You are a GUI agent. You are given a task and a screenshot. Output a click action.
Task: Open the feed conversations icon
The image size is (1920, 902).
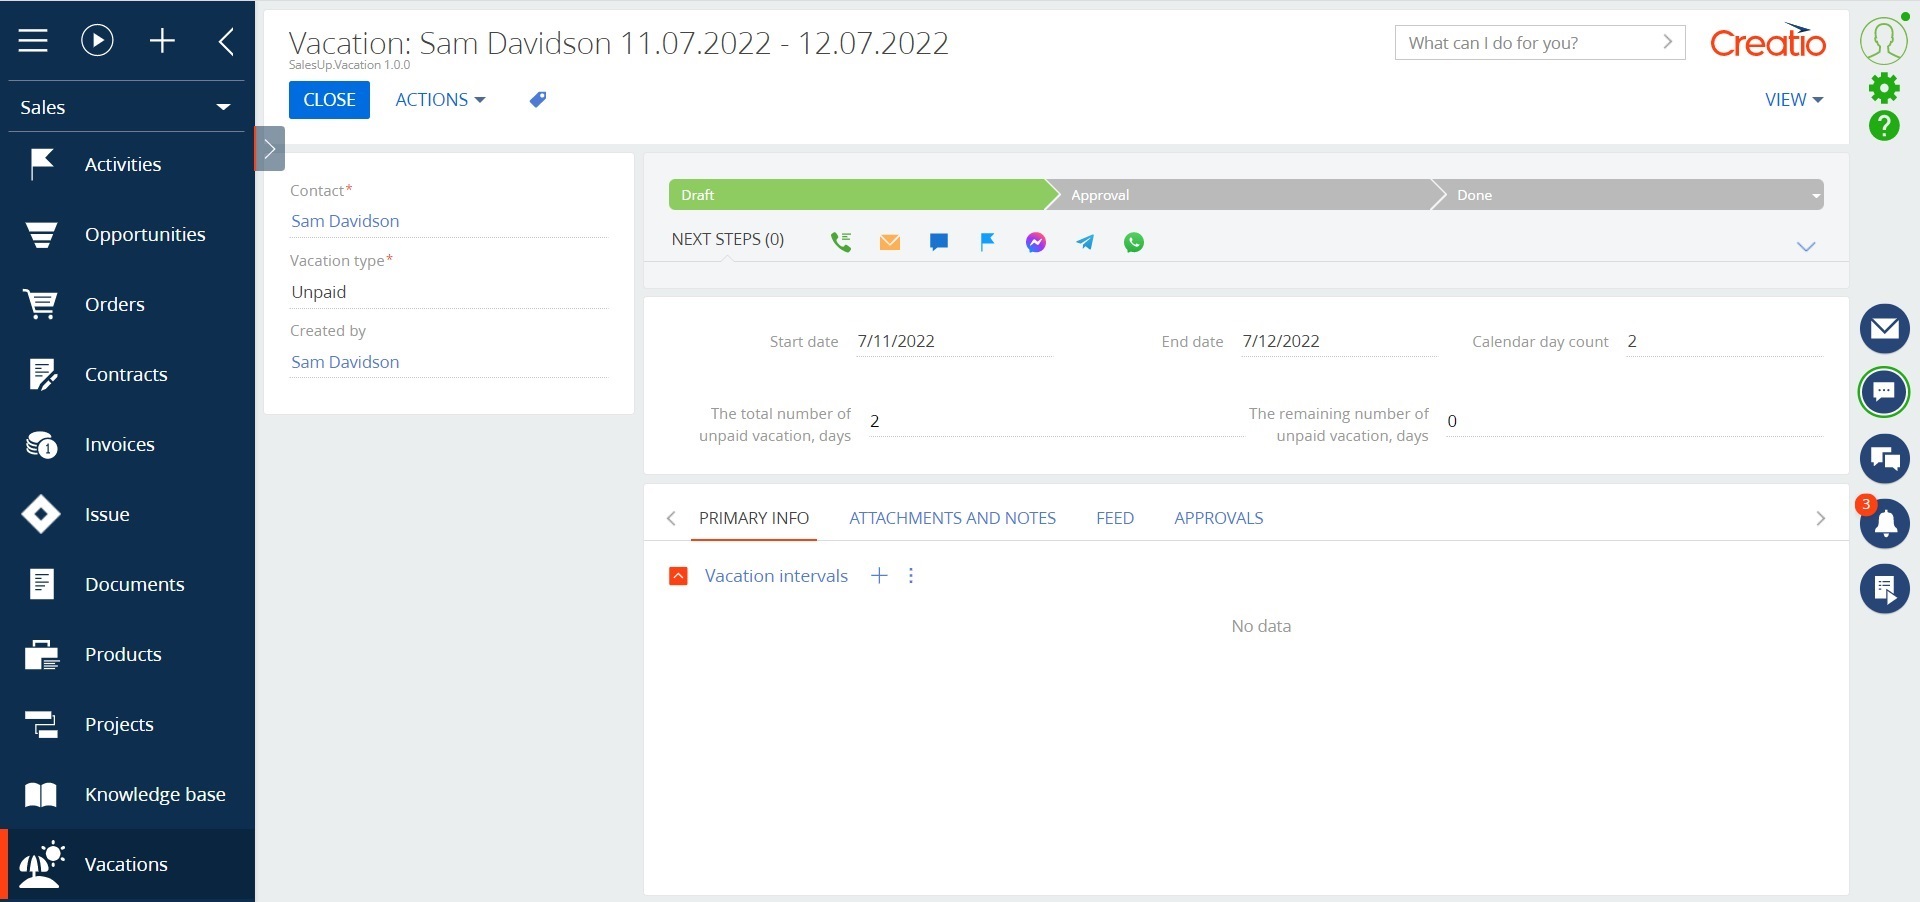tap(1884, 458)
